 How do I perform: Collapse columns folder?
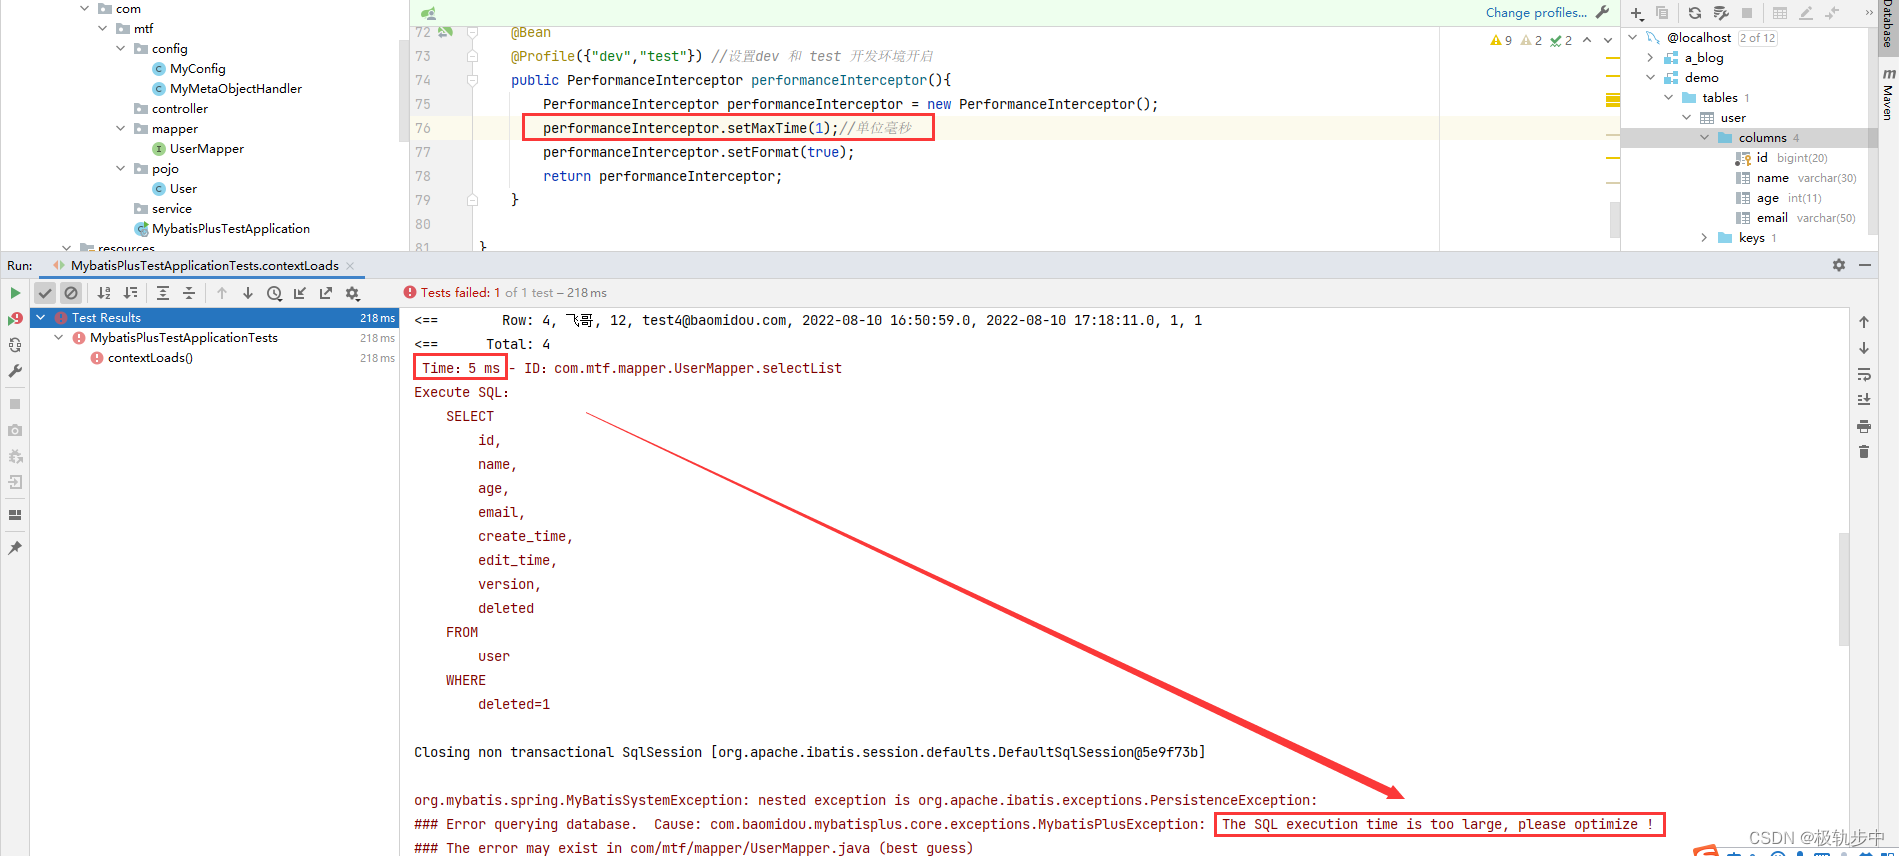1705,137
